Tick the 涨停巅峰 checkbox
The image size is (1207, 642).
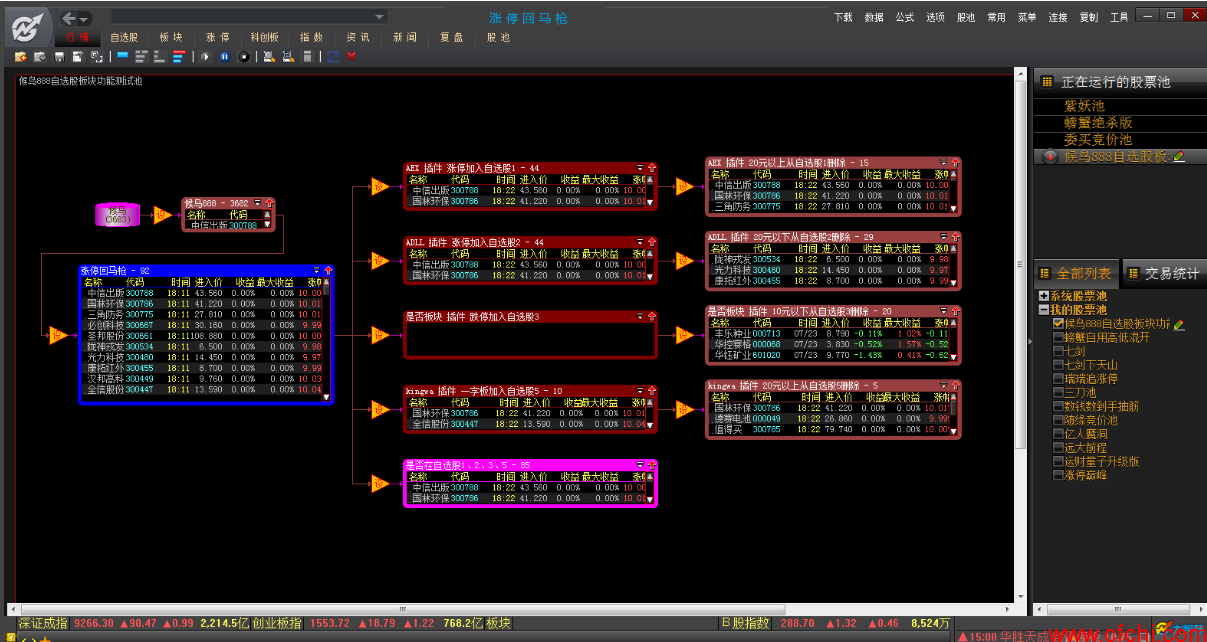click(x=1058, y=475)
